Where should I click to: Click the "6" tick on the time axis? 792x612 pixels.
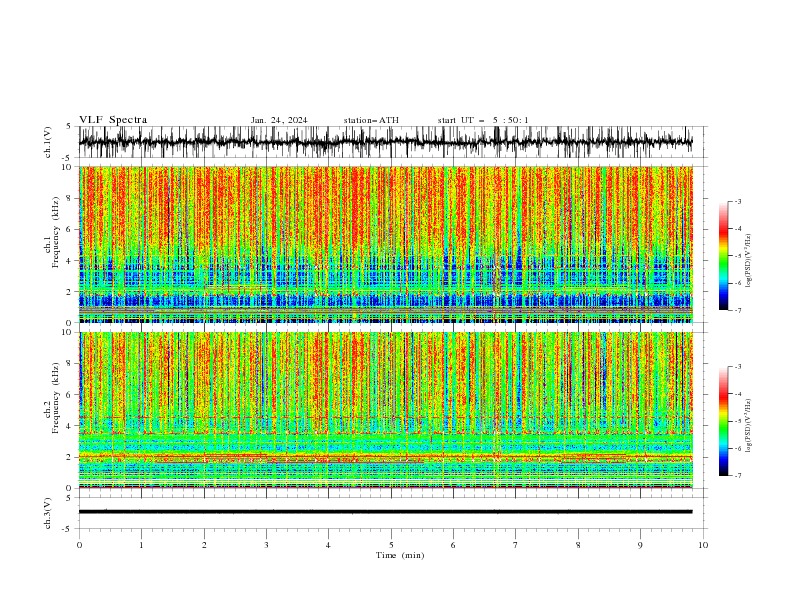[453, 545]
